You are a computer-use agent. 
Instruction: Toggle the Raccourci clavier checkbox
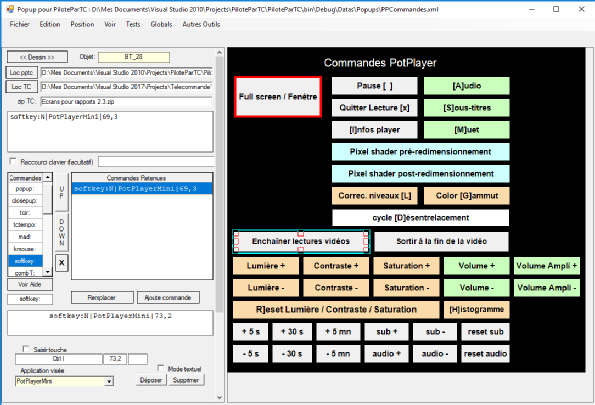coord(13,162)
